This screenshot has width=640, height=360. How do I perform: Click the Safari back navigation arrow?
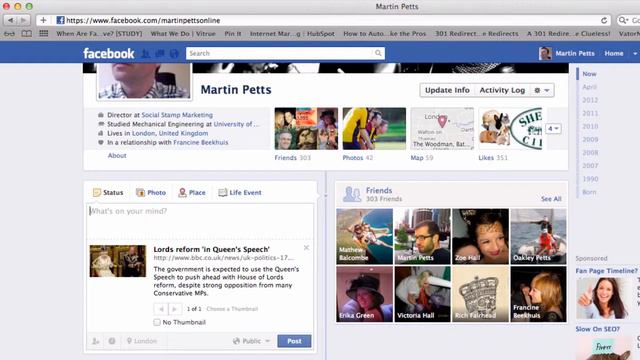[11, 20]
